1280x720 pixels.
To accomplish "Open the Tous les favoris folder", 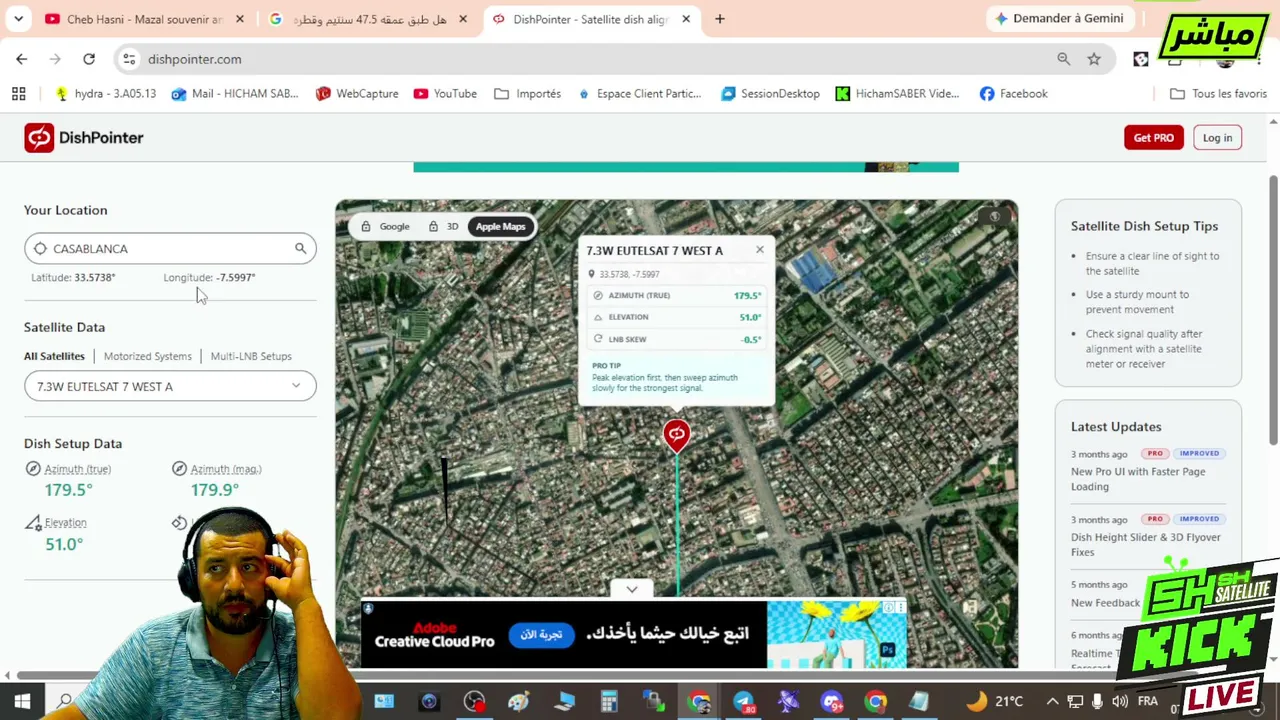I will [x=1218, y=93].
